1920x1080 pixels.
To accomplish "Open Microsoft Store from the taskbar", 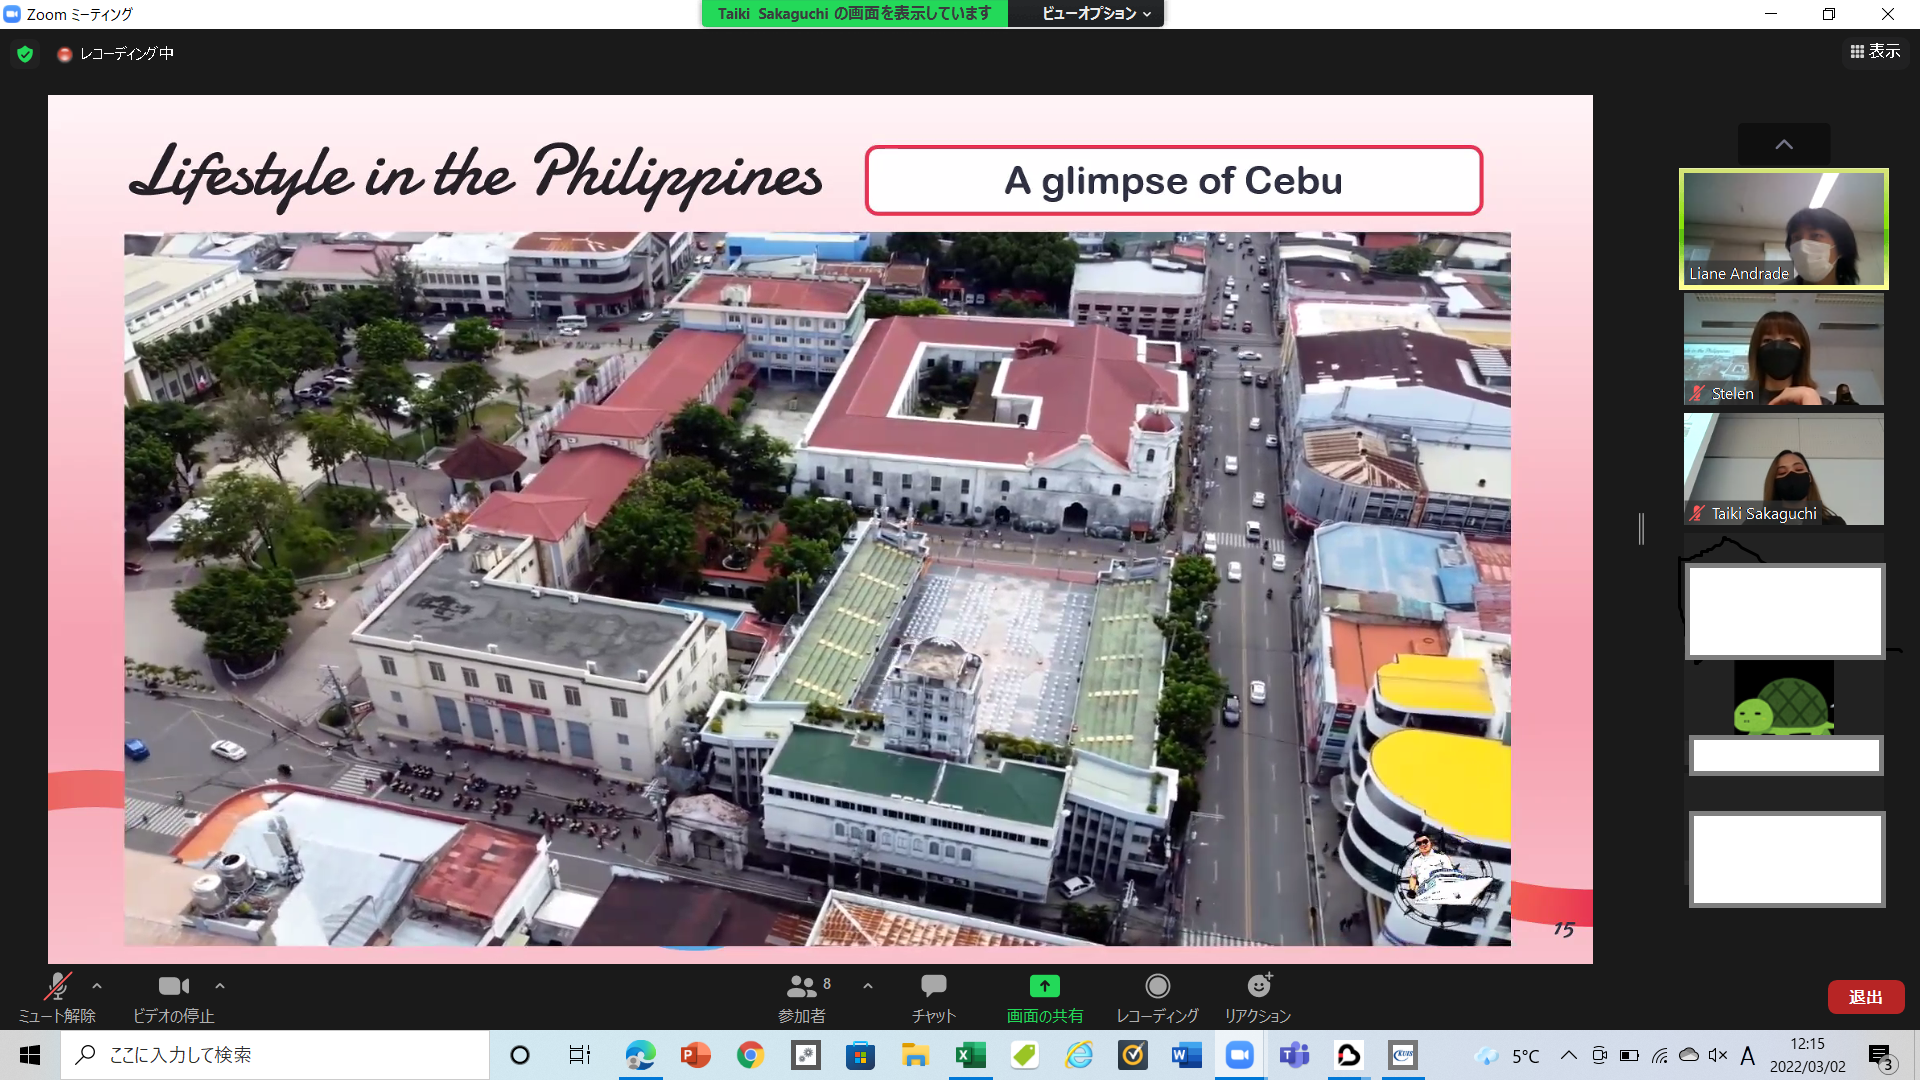I will click(860, 1055).
